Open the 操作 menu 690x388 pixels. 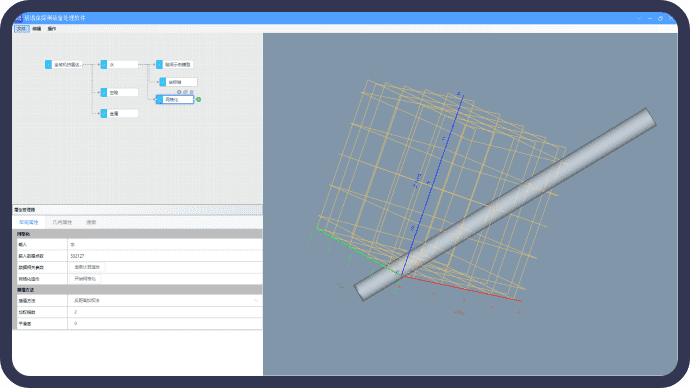(52, 29)
